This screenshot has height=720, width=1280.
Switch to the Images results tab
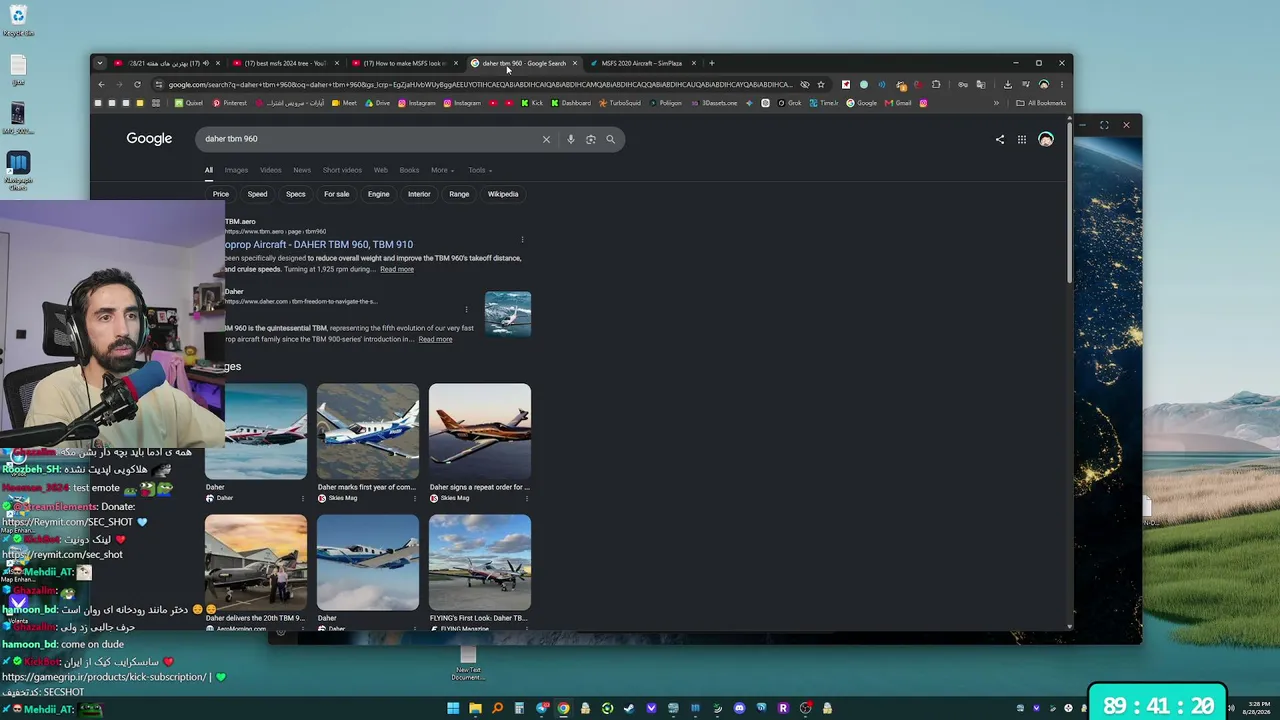tap(236, 170)
